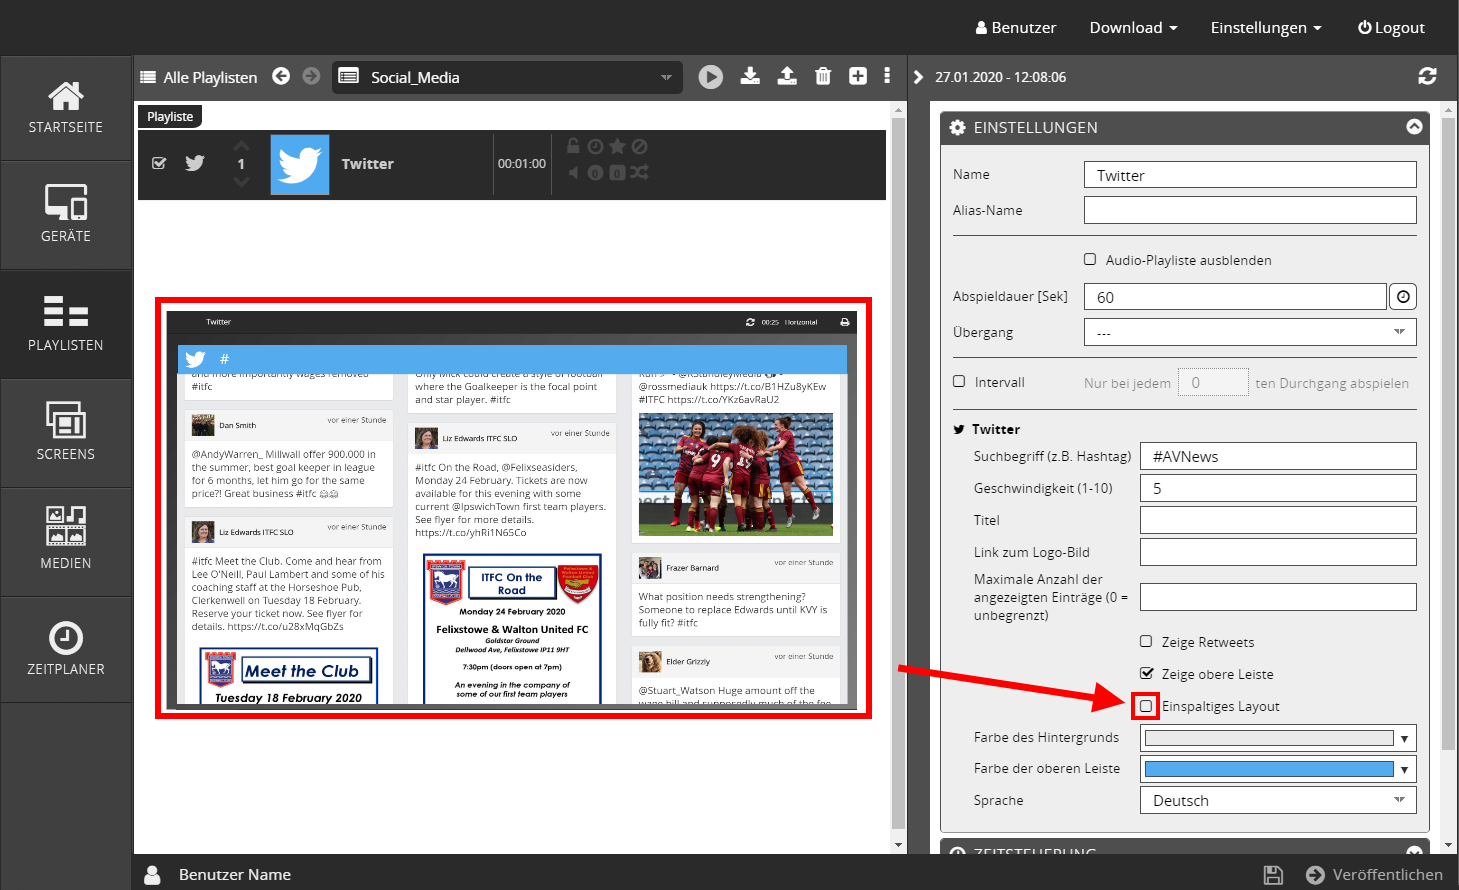Click Benutzer in top bar
The height and width of the screenshot is (890, 1459).
click(x=1016, y=27)
